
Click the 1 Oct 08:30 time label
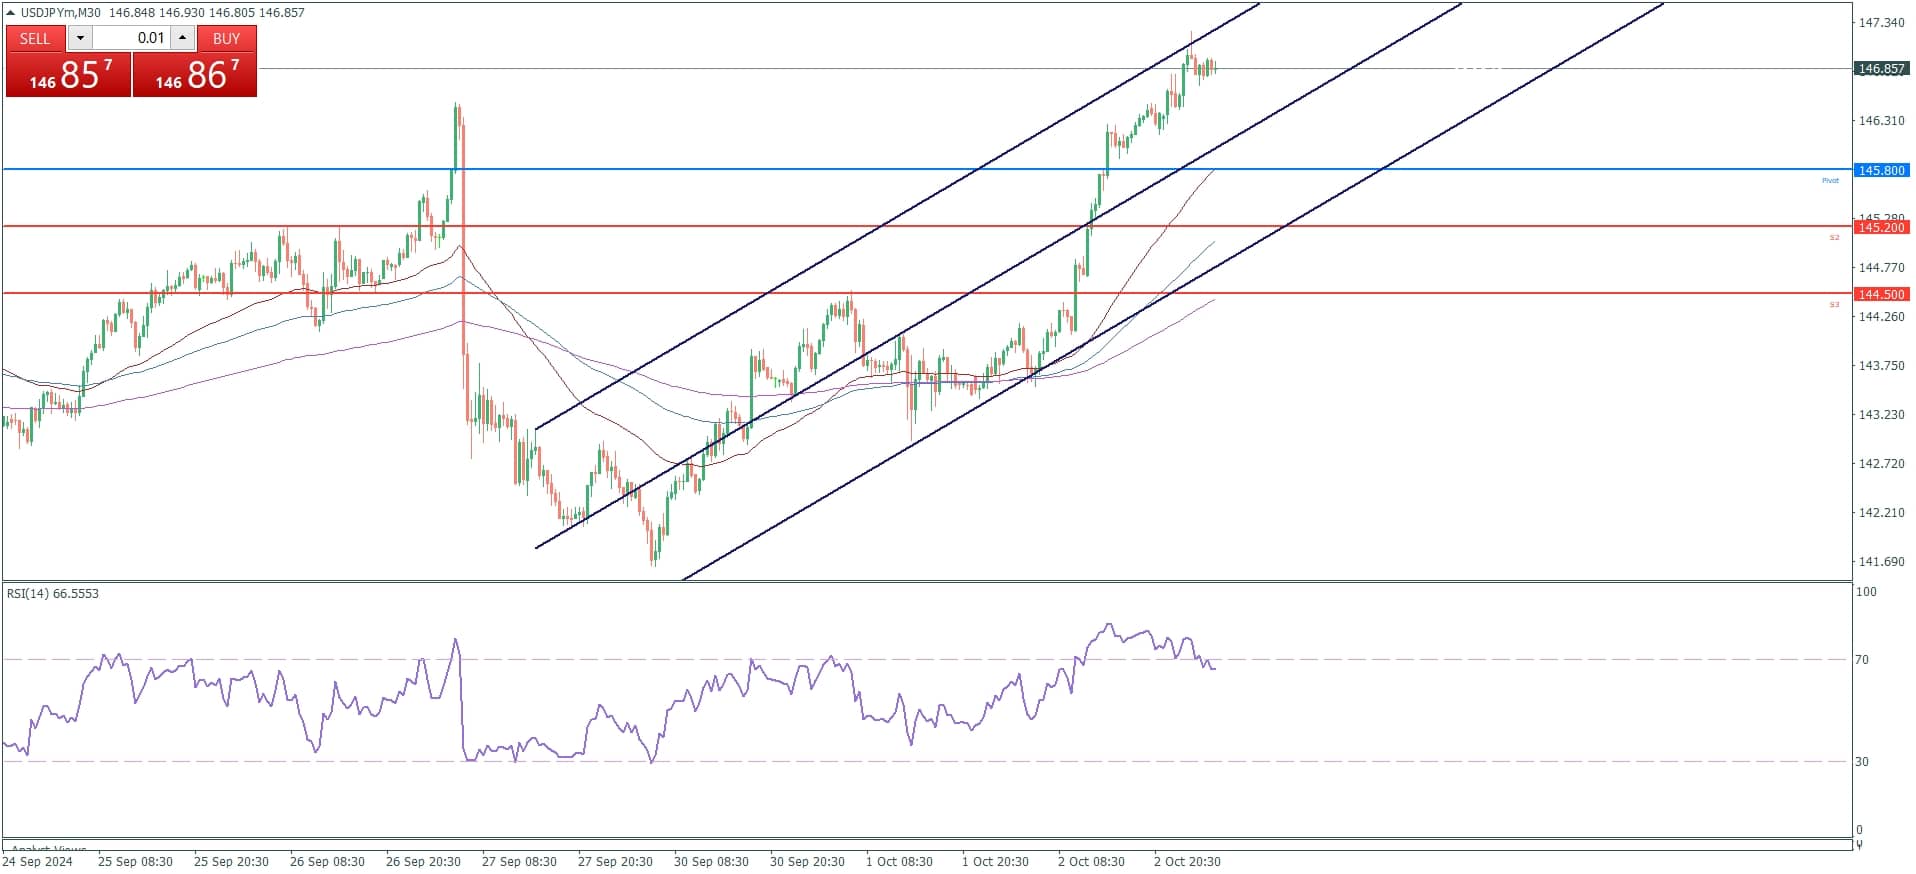point(899,862)
